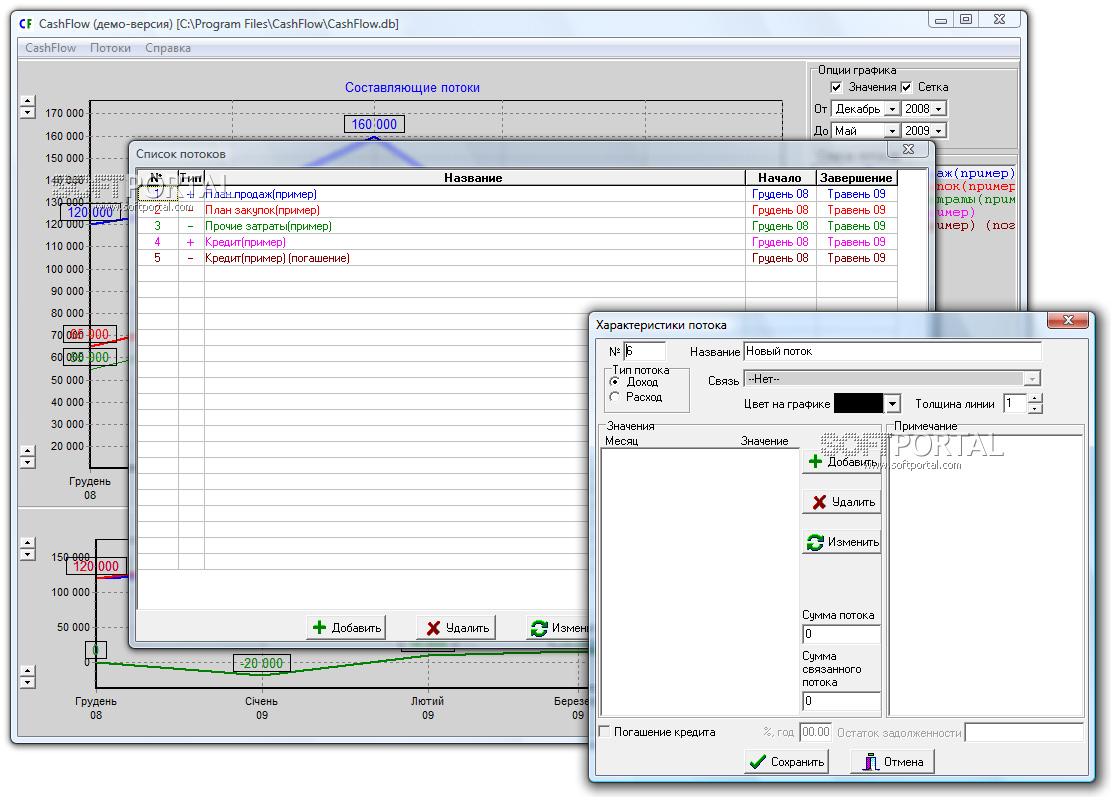Click Удалить in Значения group
This screenshot has height=797, width=1111.
[842, 502]
